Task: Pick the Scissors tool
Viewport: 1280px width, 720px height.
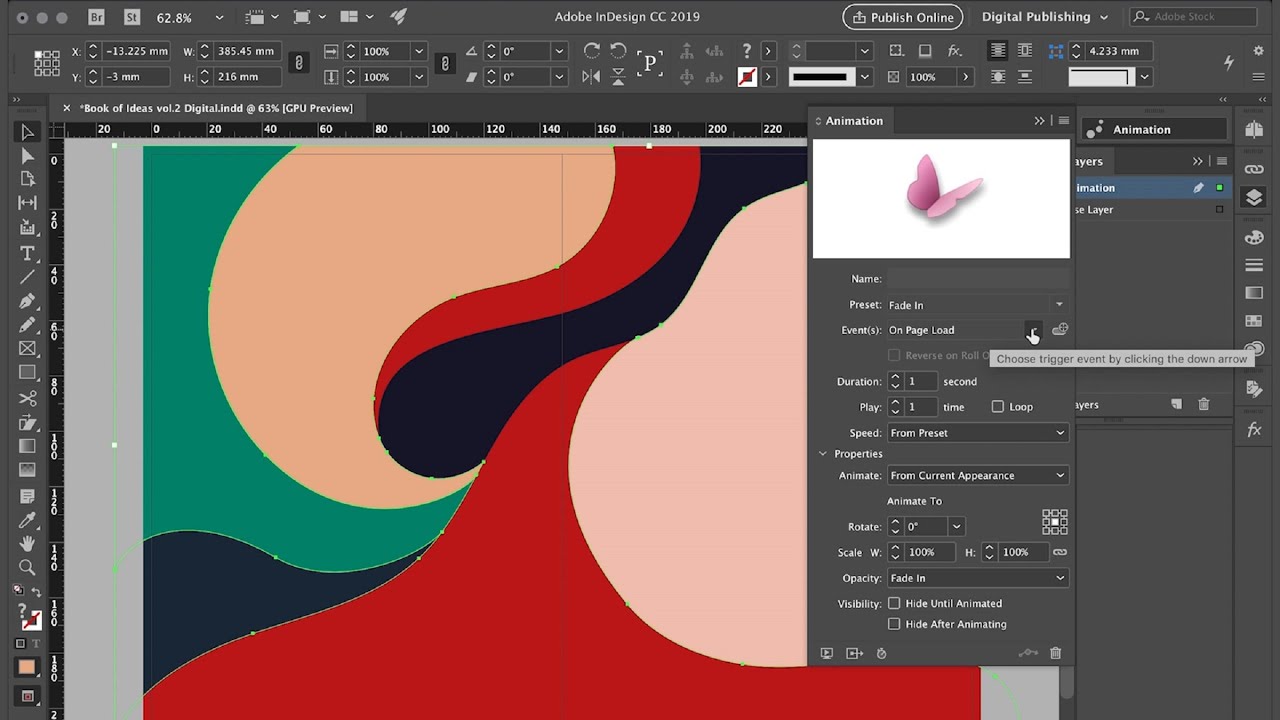Action: point(27,398)
